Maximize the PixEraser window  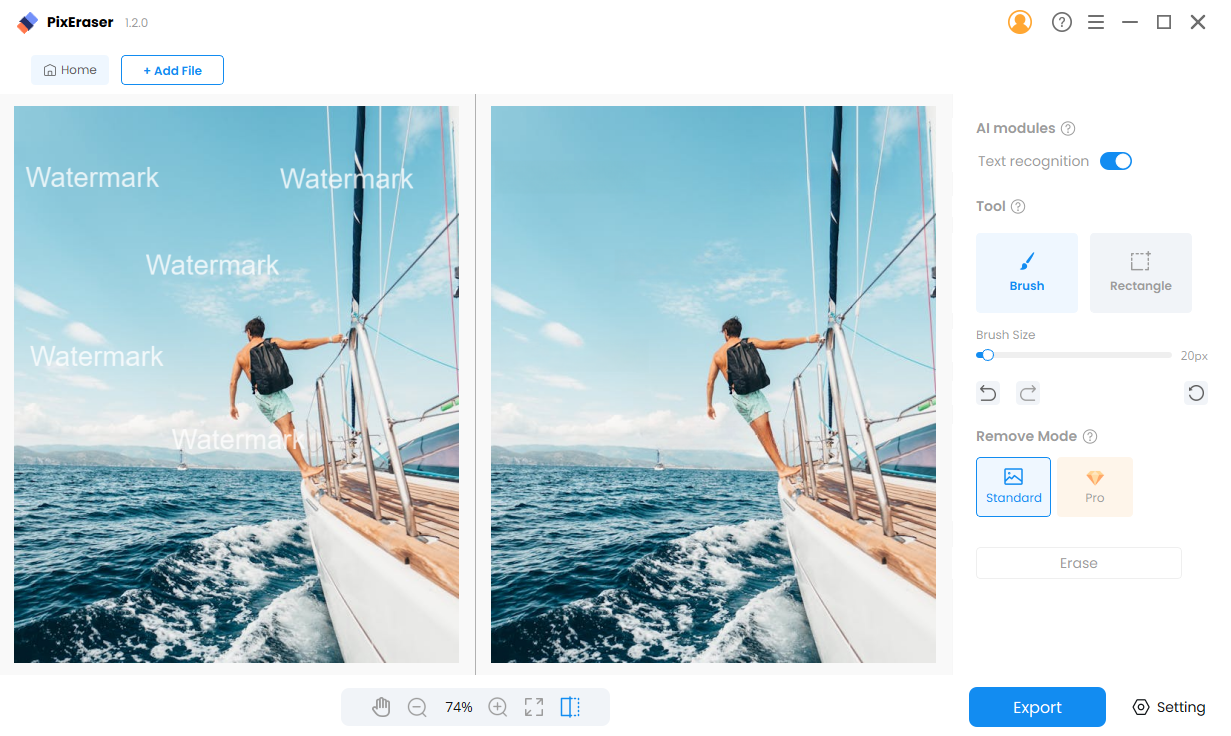pos(1164,22)
